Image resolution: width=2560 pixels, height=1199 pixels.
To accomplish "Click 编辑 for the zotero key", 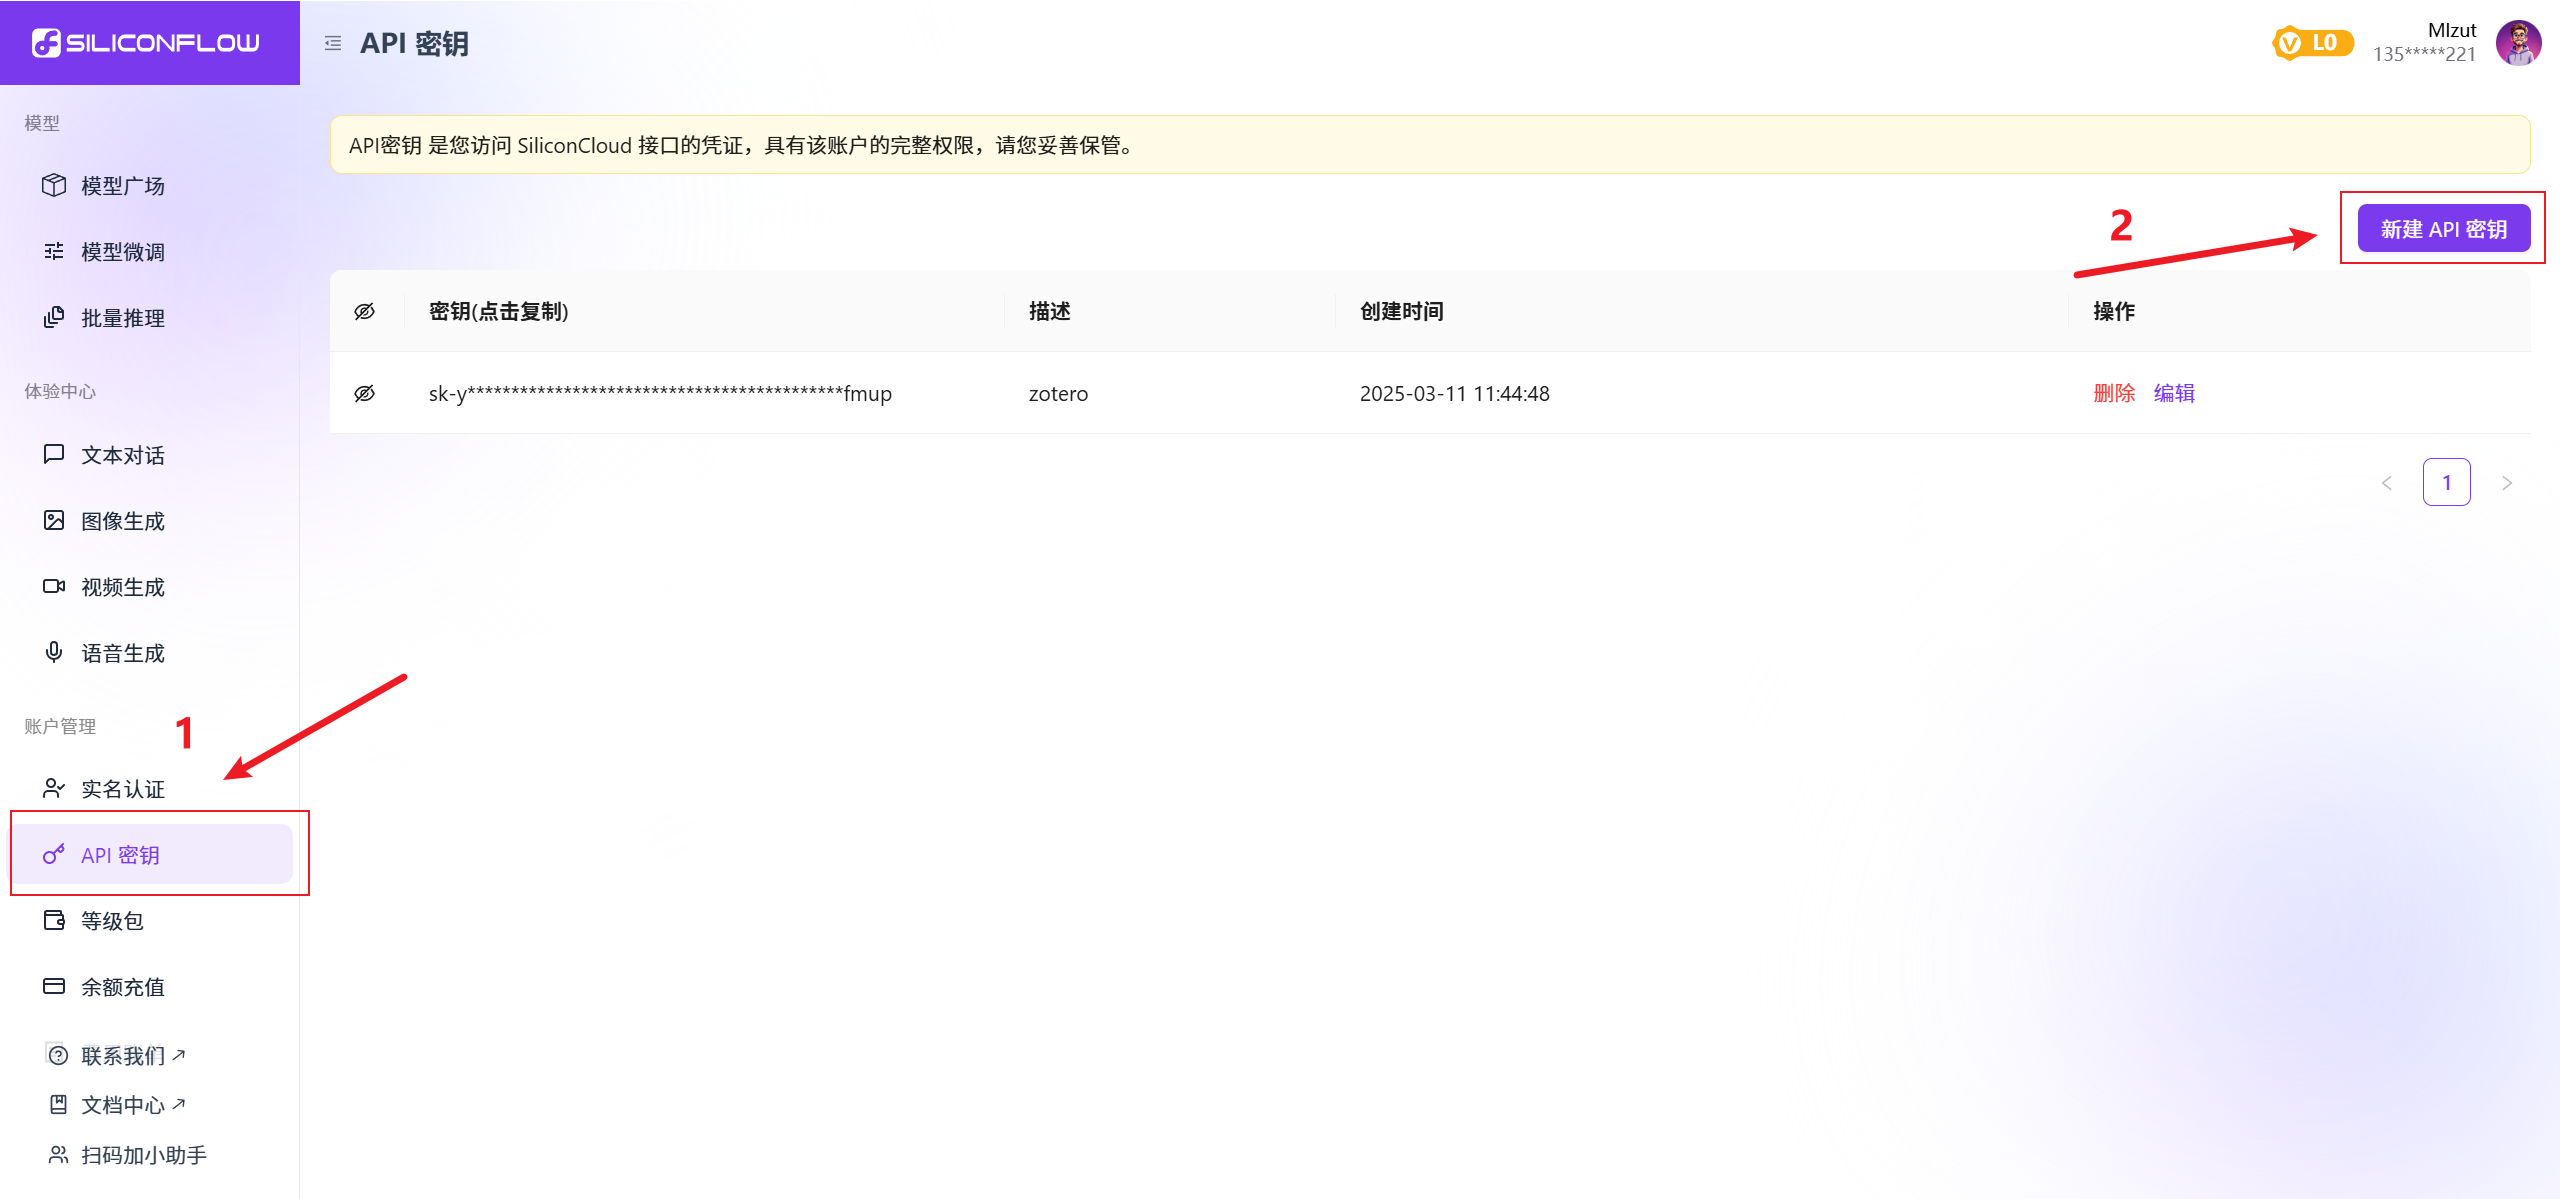I will pos(2174,393).
